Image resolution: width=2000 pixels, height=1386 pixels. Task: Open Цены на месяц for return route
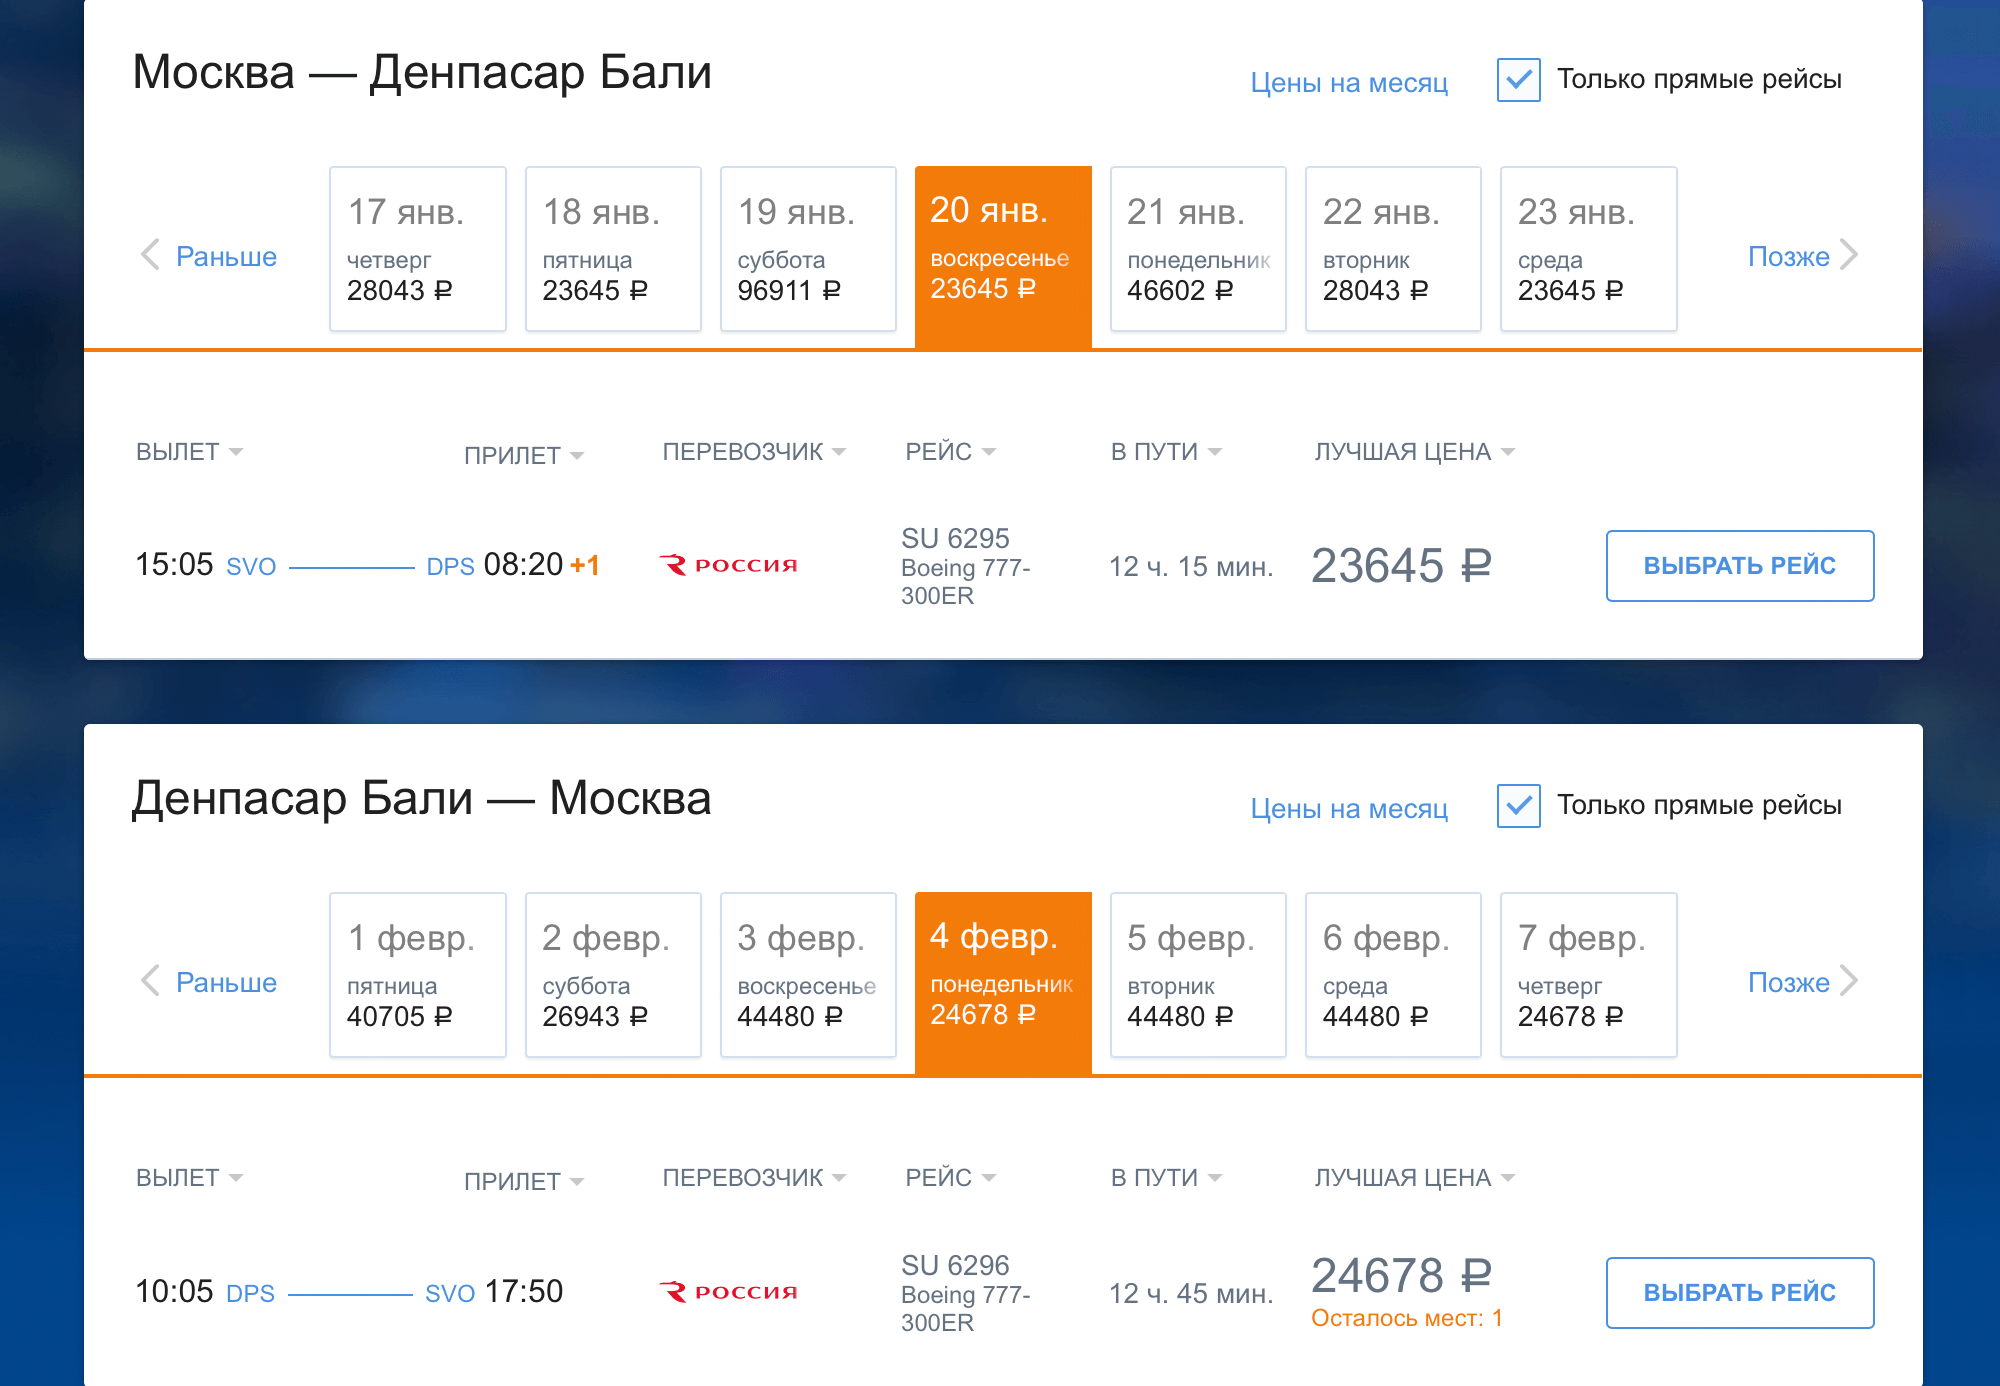(1349, 808)
